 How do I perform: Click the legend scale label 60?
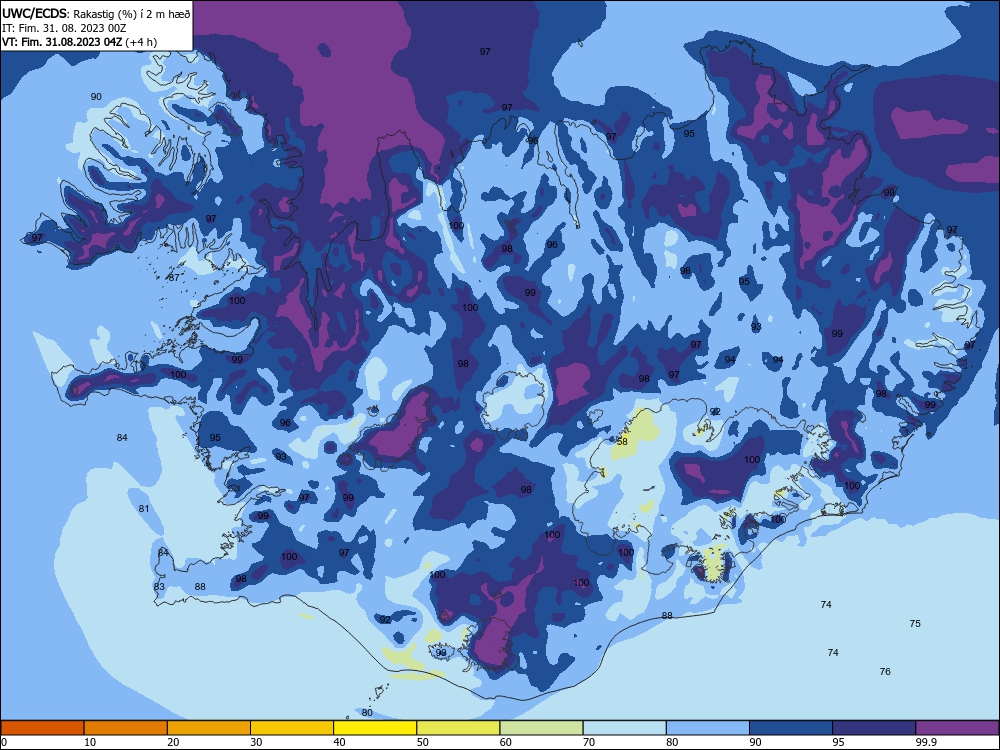pos(506,742)
